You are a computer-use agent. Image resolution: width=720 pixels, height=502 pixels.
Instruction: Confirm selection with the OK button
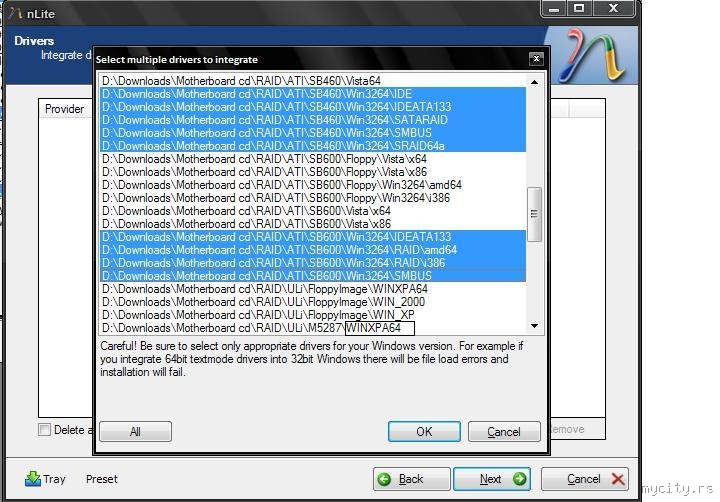(424, 431)
